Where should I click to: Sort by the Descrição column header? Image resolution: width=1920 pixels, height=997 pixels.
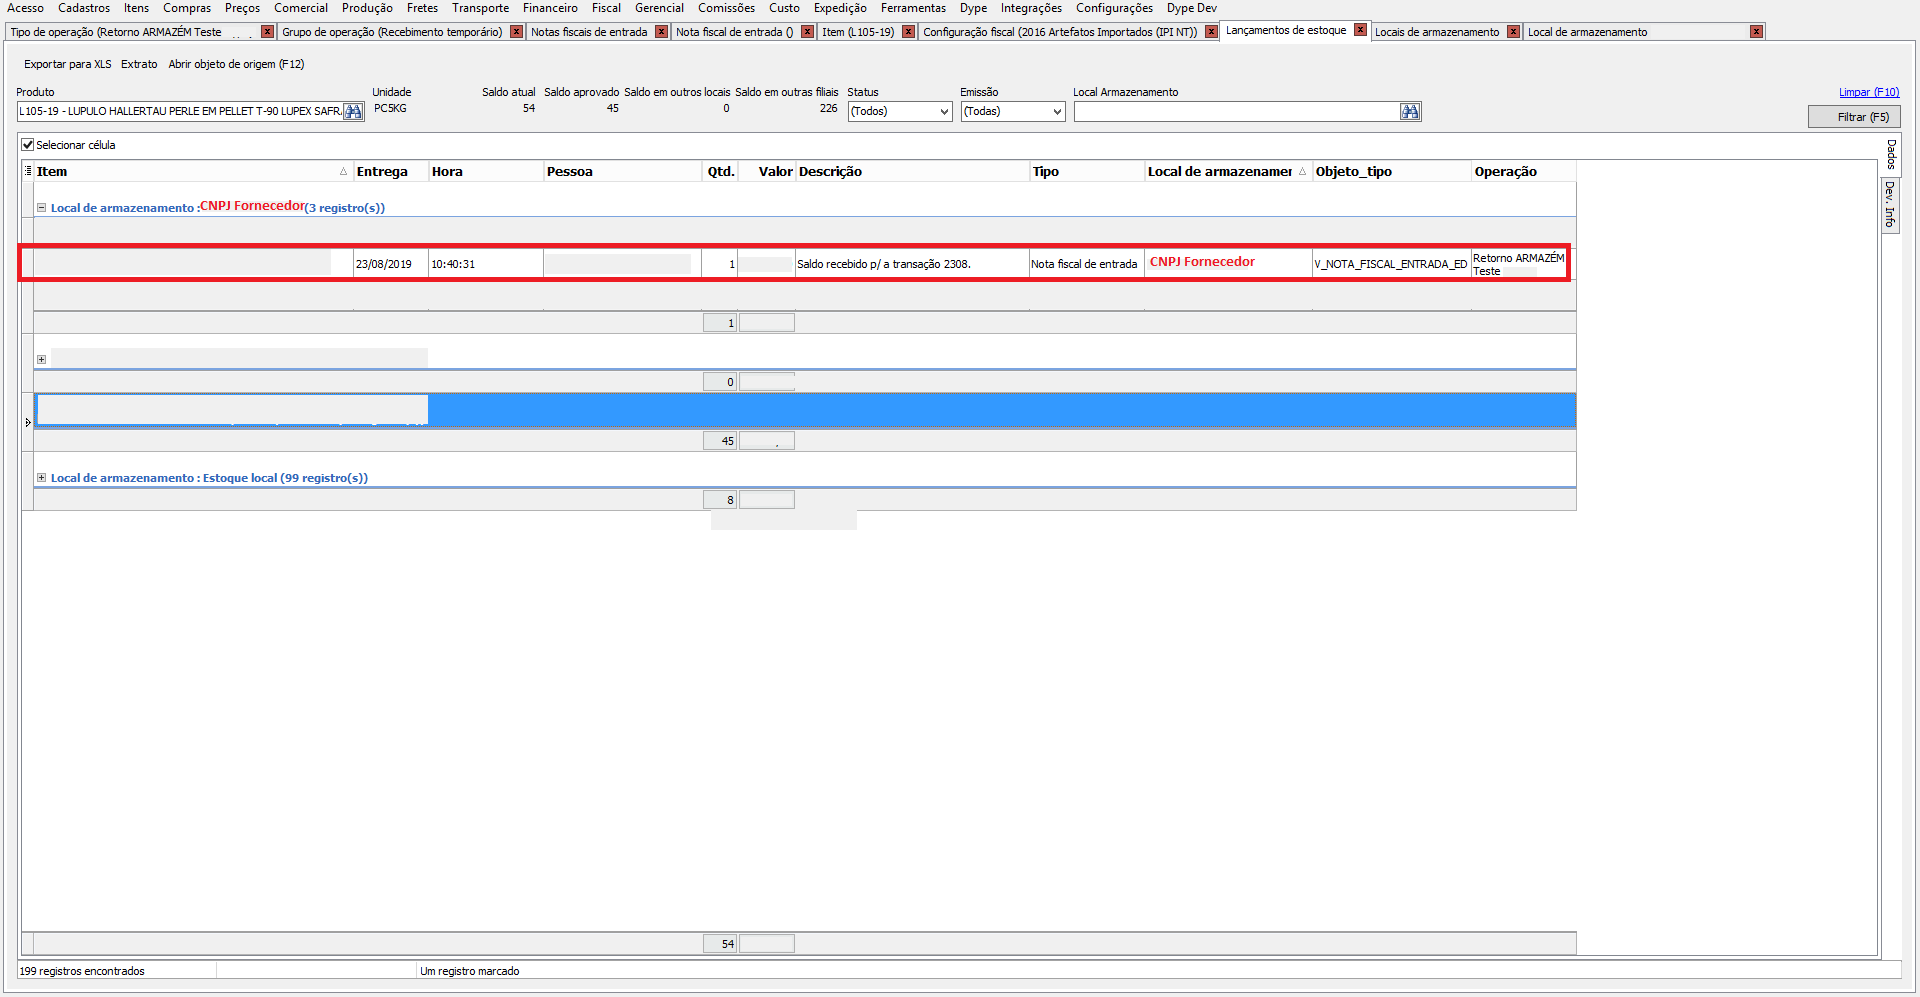point(913,172)
